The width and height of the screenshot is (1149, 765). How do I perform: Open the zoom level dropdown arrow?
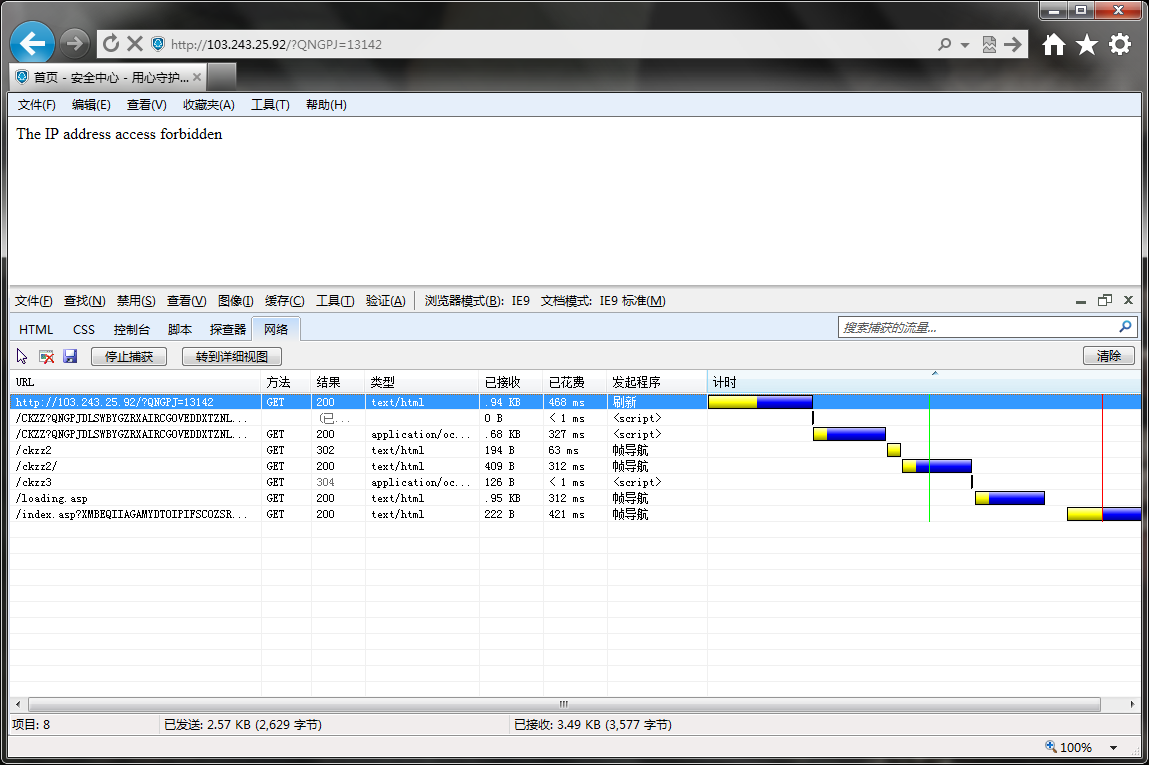pyautogui.click(x=1114, y=747)
